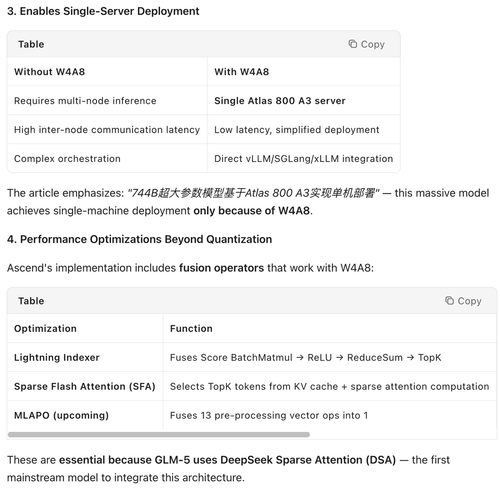The height and width of the screenshot is (490, 500).
Task: Click the 'Direct vLLM/SGLang/xLLM integration' cell
Action: [x=303, y=159]
